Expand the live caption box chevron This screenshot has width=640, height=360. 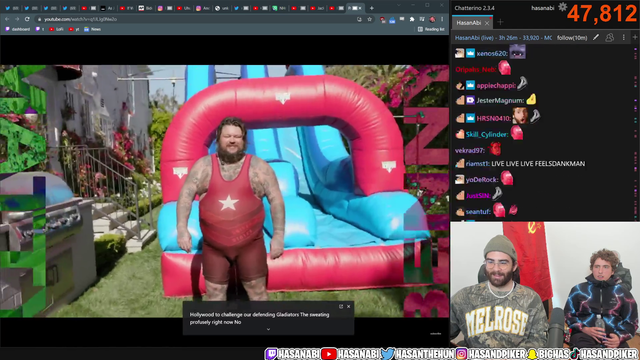tap(268, 329)
